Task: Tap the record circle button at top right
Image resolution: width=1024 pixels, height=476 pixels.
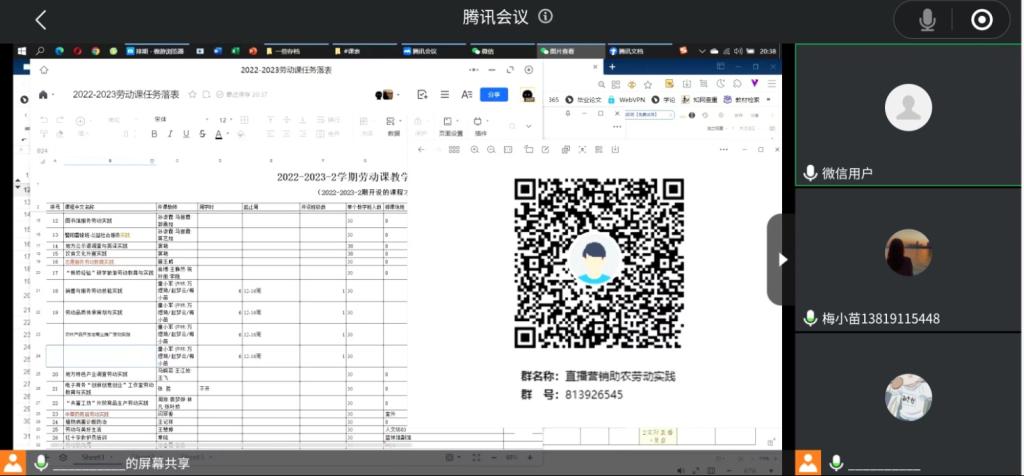Action: tap(982, 20)
